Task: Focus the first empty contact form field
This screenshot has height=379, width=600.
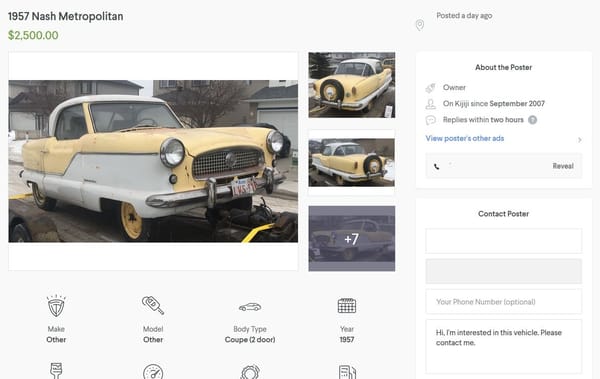Action: (504, 241)
